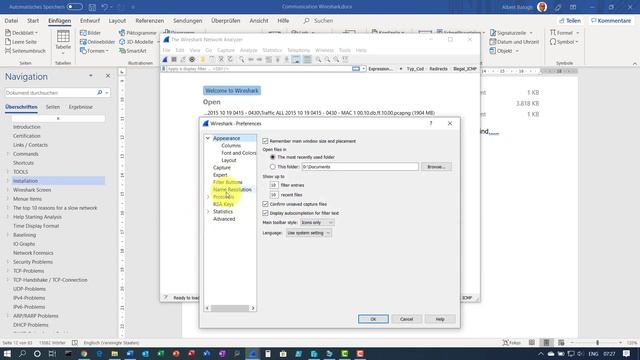Select Name Resolution in Preferences tree
The width and height of the screenshot is (640, 360).
[x=232, y=189]
